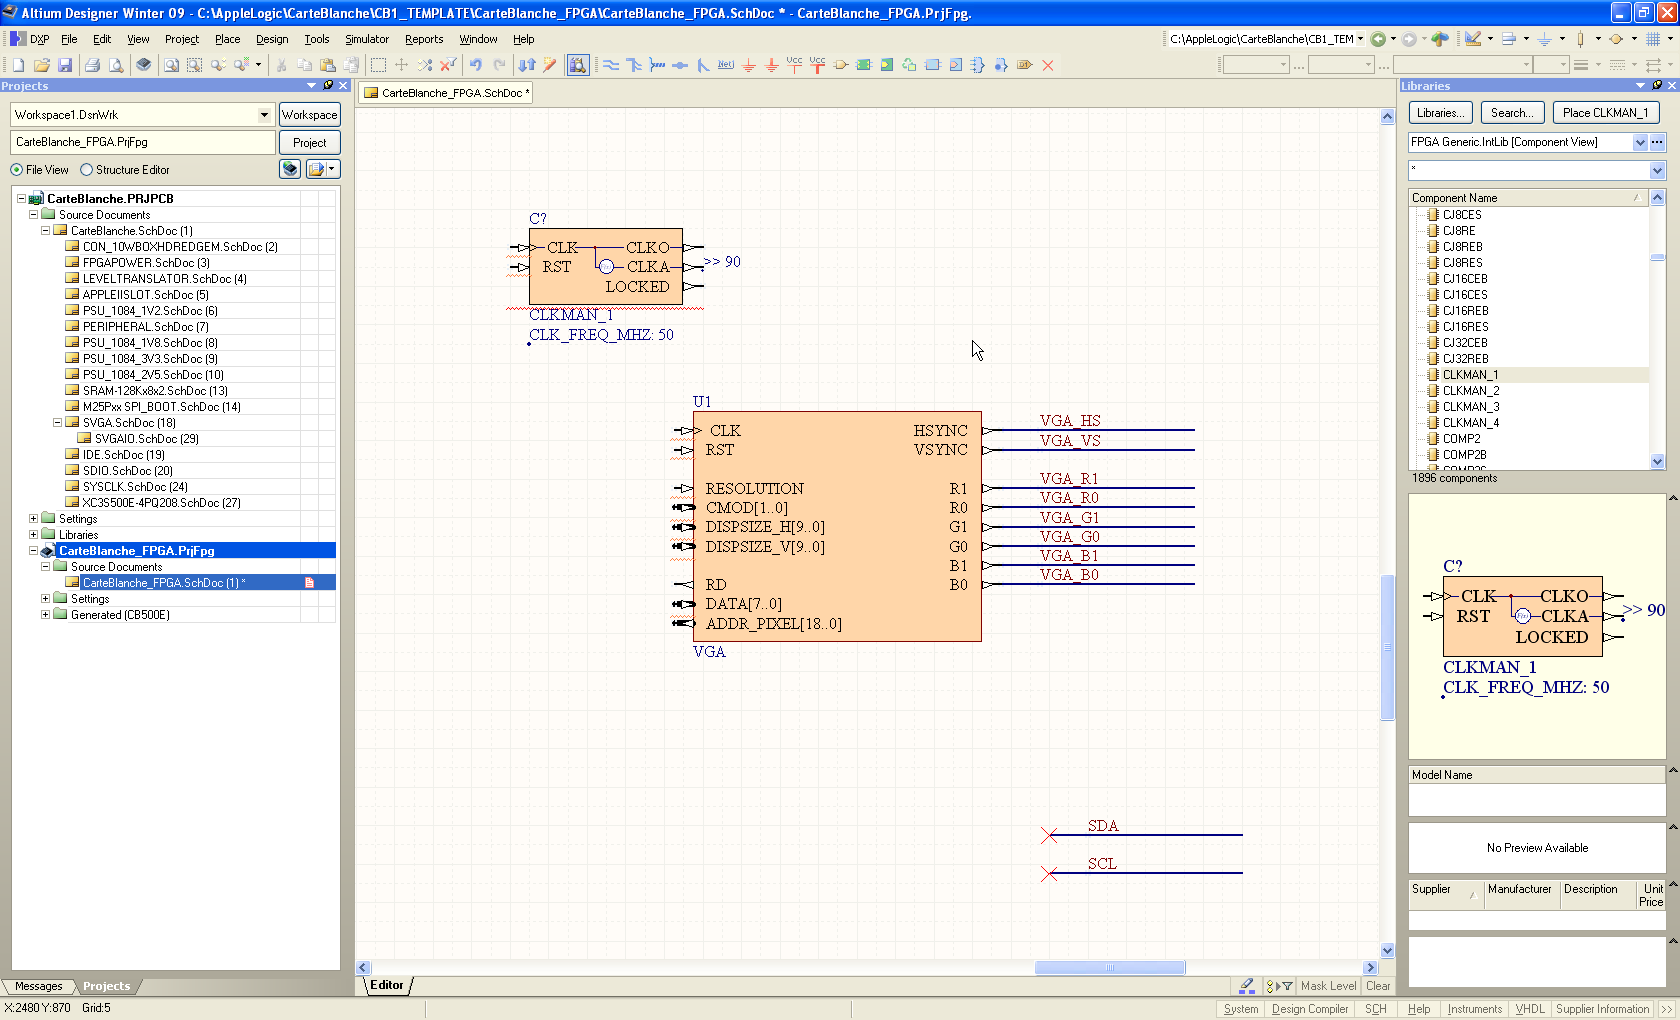1680x1020 pixels.
Task: Fit document with the zoom icon
Action: click(x=171, y=65)
